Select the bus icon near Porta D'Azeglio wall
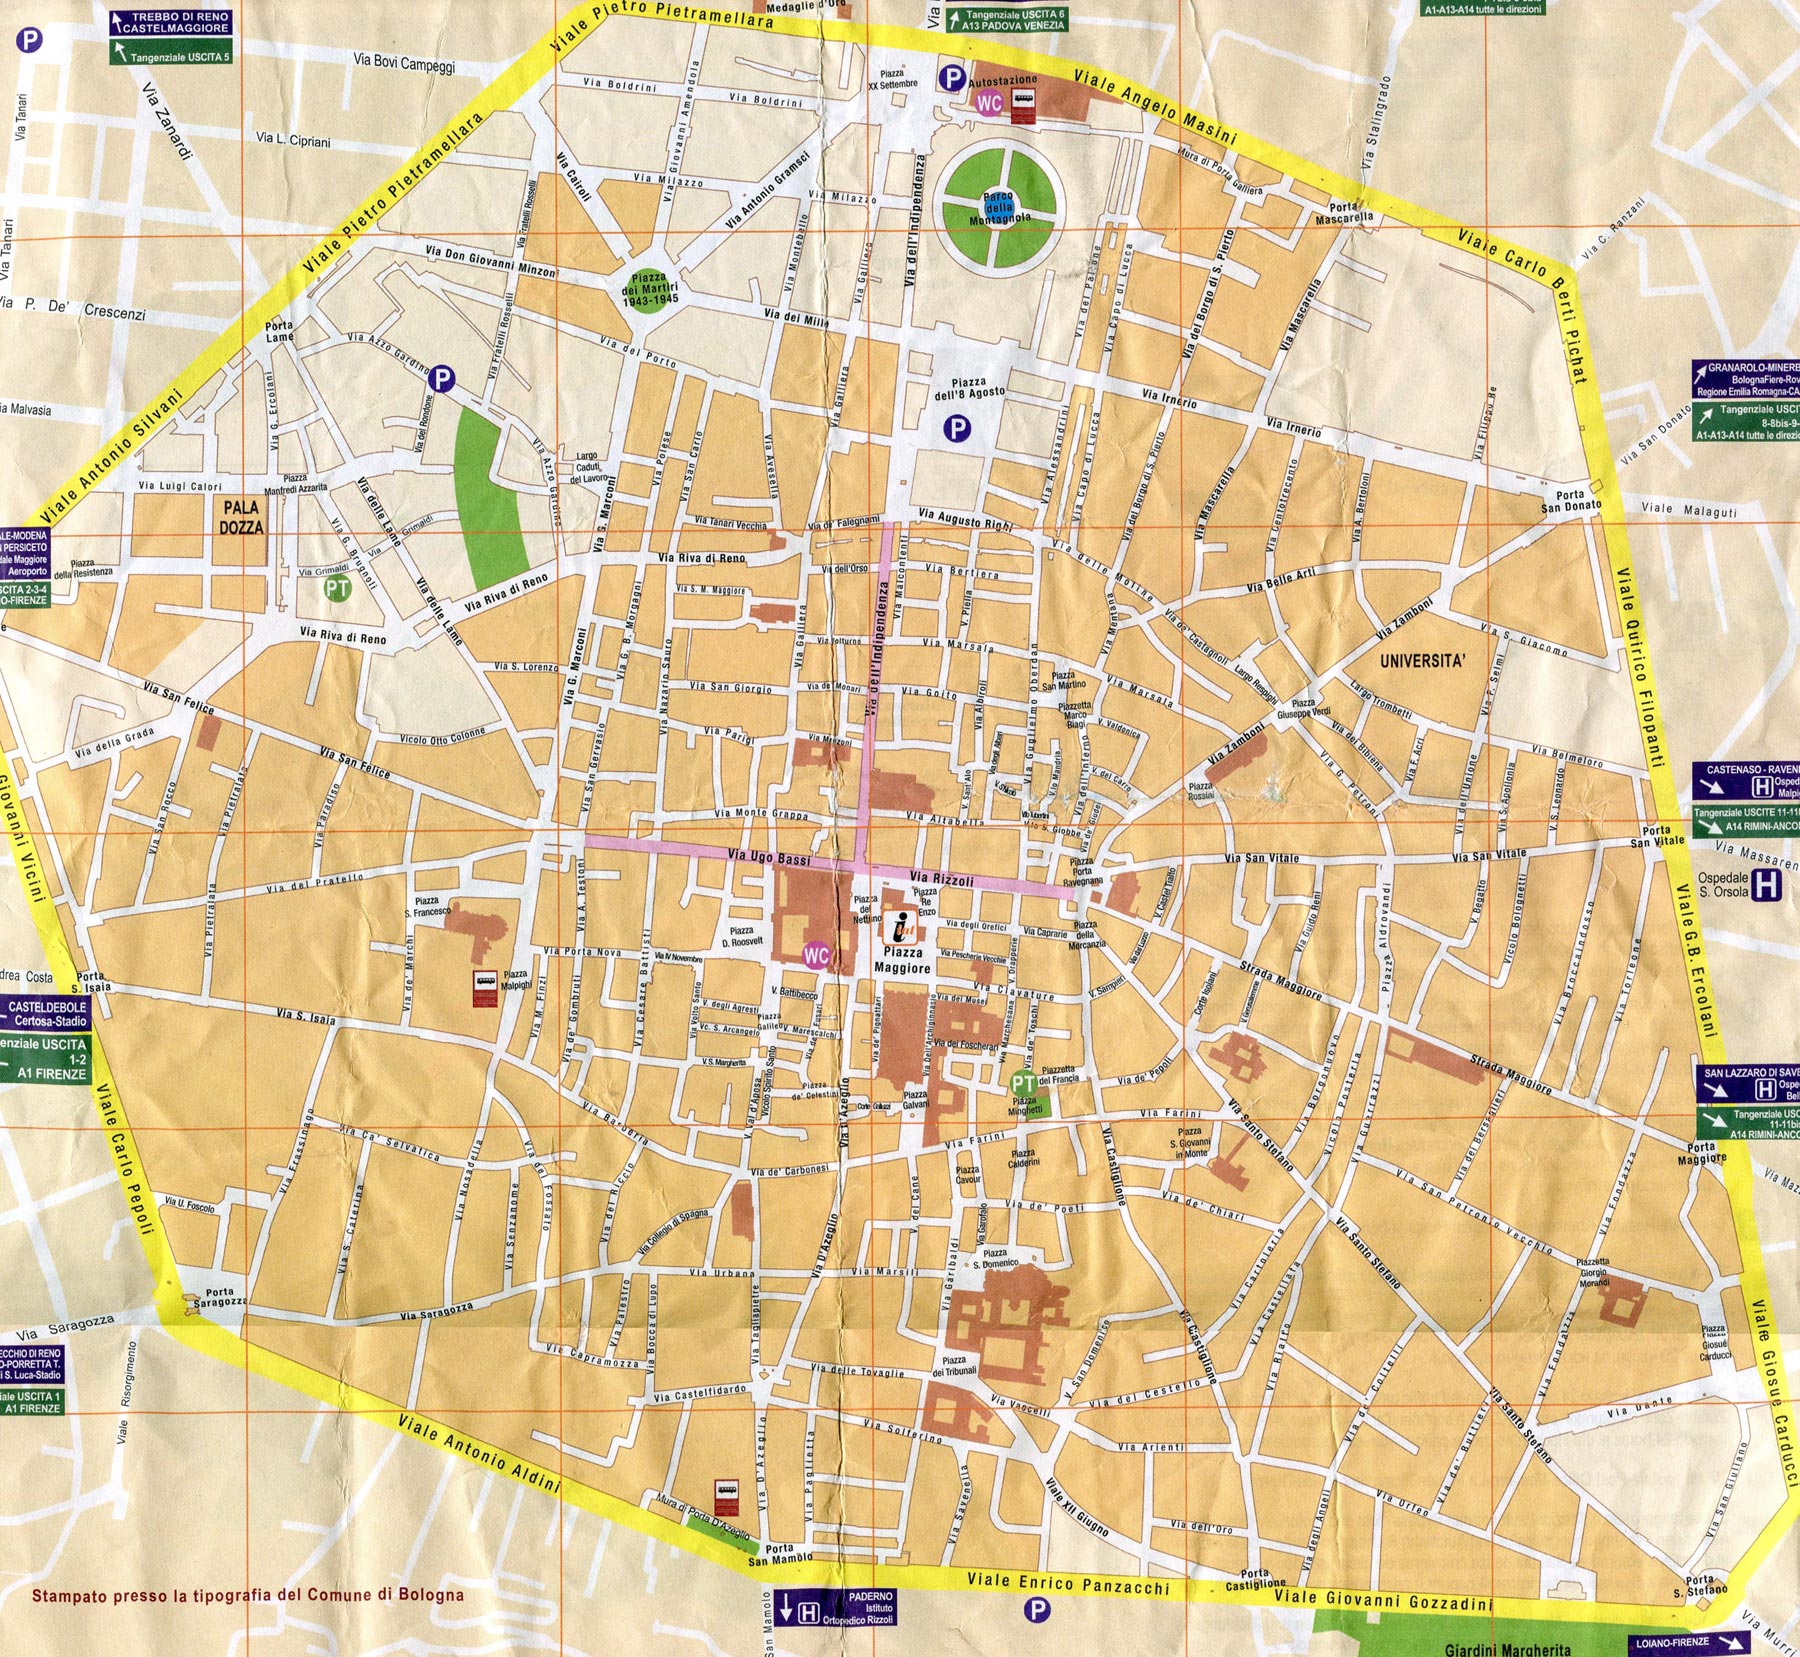 click(x=728, y=1499)
